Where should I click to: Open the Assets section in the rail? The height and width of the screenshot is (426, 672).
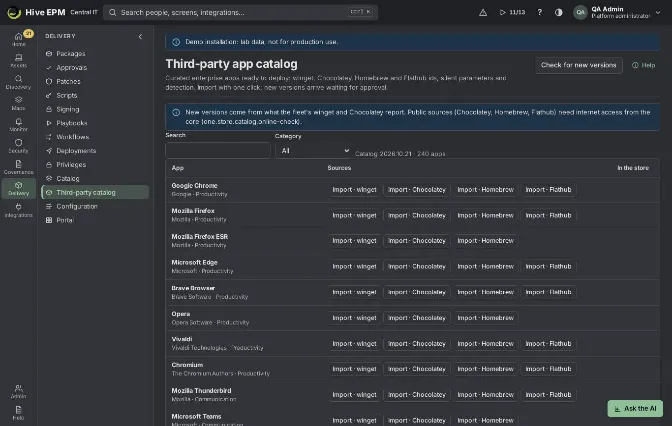click(18, 60)
